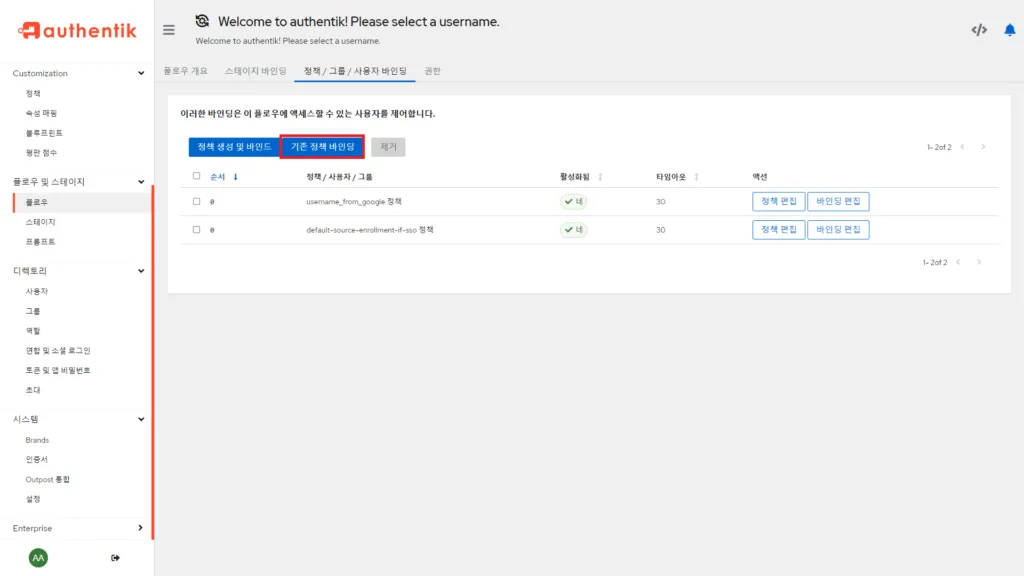Viewport: 1024px width, 576px height.
Task: Sort by the 활성화됨 column icon
Action: coord(600,177)
